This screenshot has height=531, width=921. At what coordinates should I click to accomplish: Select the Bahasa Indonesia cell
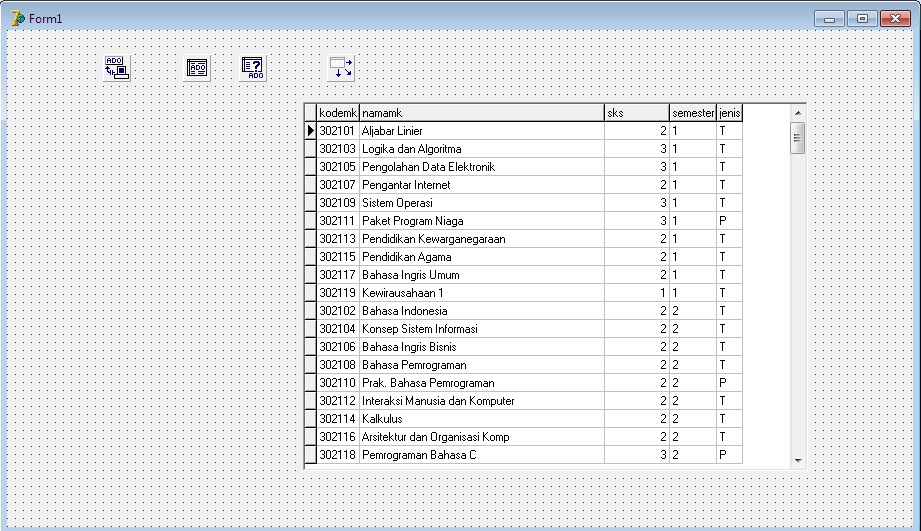click(482, 311)
